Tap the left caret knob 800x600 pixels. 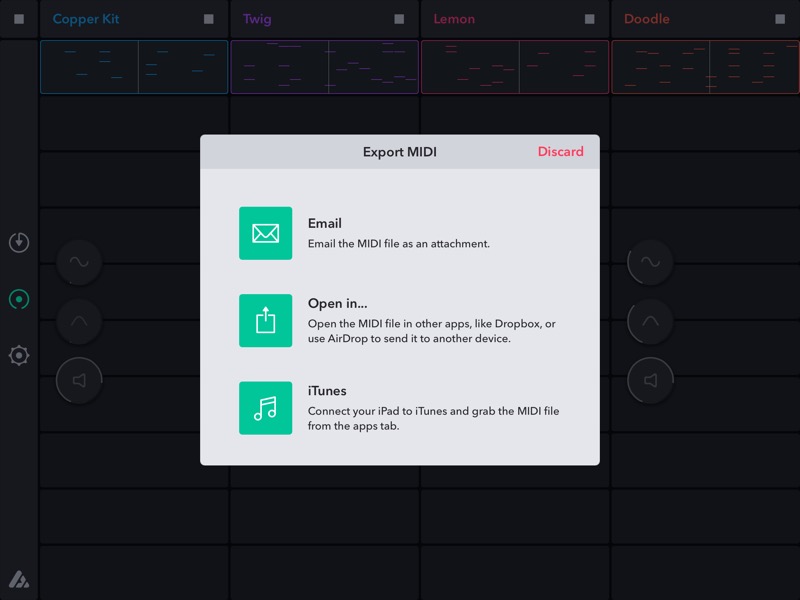point(79,321)
